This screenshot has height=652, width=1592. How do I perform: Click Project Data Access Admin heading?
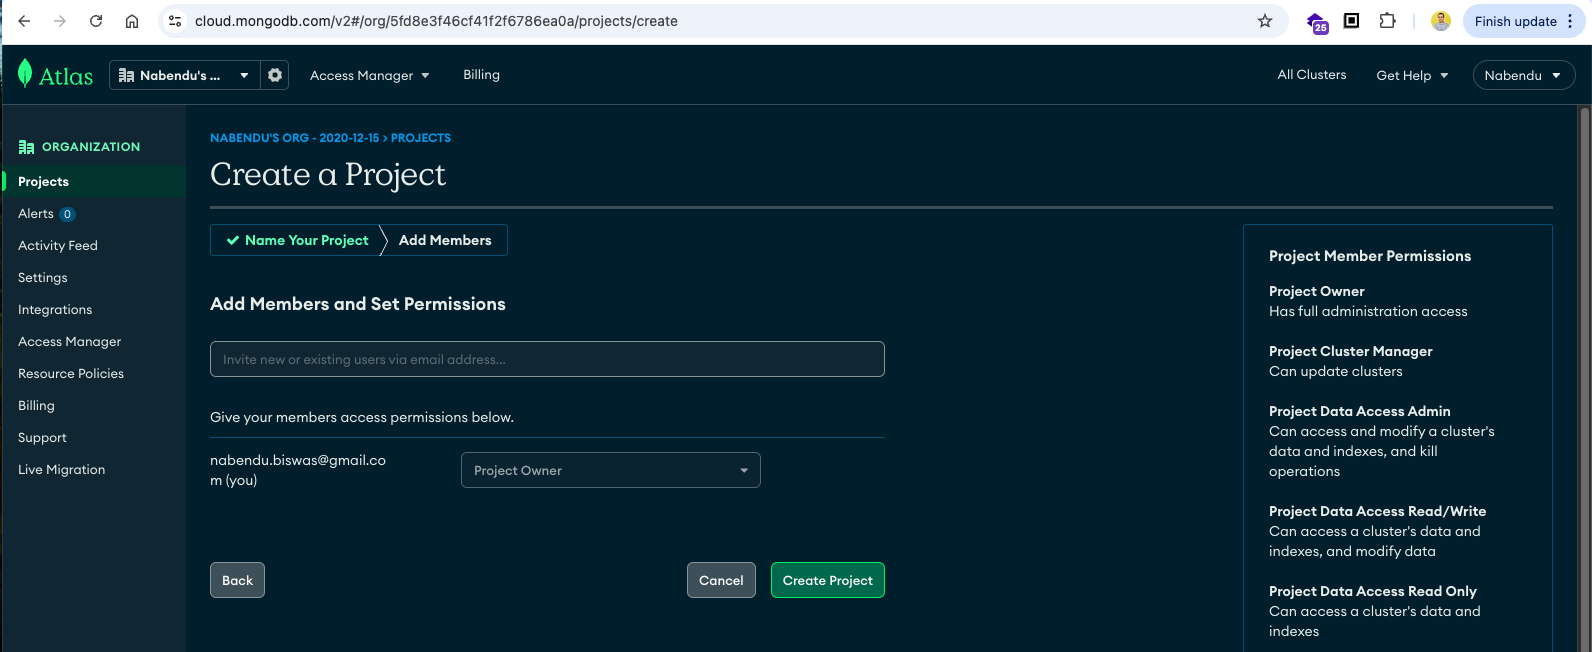(1359, 411)
